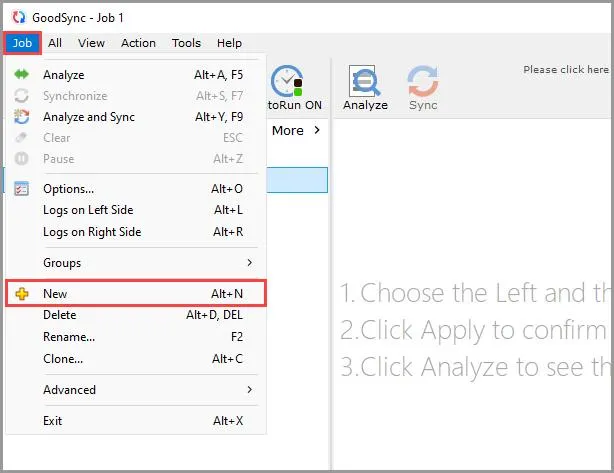The height and width of the screenshot is (473, 614).
Task: Click the AutoRun clock icon
Action: (x=287, y=81)
